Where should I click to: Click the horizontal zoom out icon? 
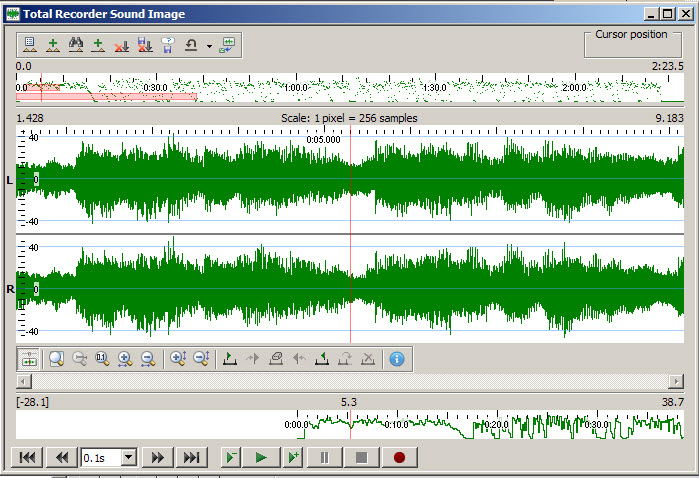tap(148, 359)
